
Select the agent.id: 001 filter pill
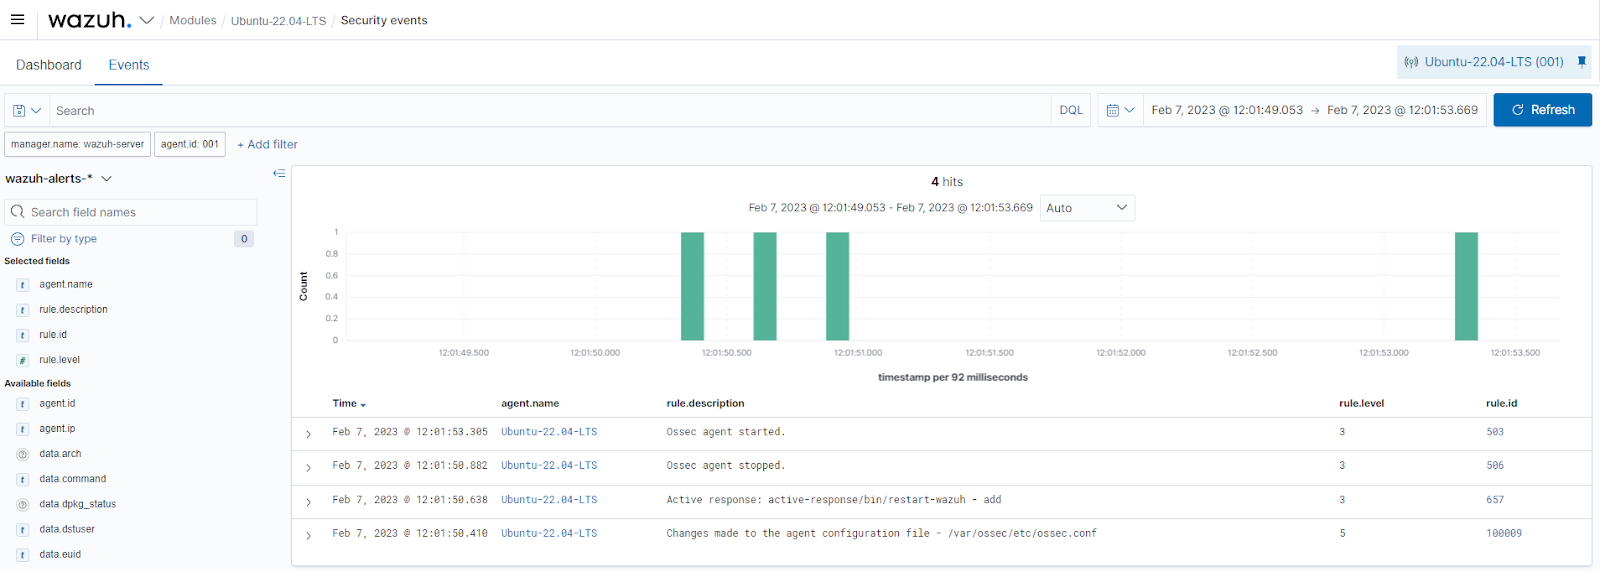pyautogui.click(x=190, y=144)
